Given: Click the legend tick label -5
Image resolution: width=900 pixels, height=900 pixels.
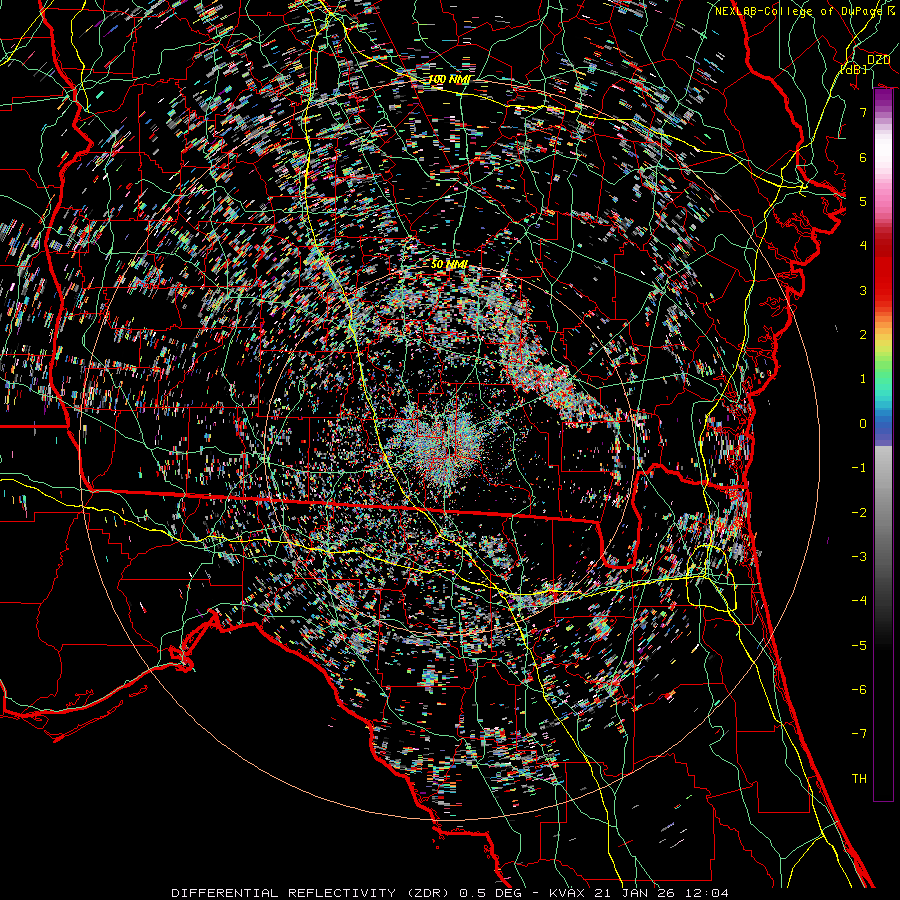Looking at the screenshot, I should pyautogui.click(x=859, y=646).
